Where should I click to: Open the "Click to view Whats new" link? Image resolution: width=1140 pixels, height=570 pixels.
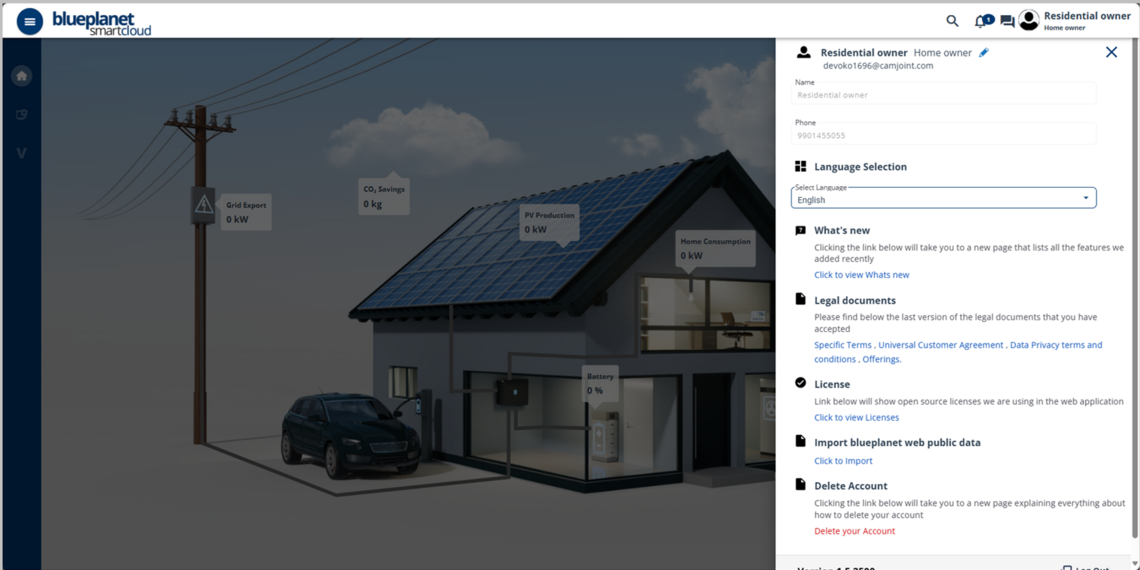tap(861, 275)
